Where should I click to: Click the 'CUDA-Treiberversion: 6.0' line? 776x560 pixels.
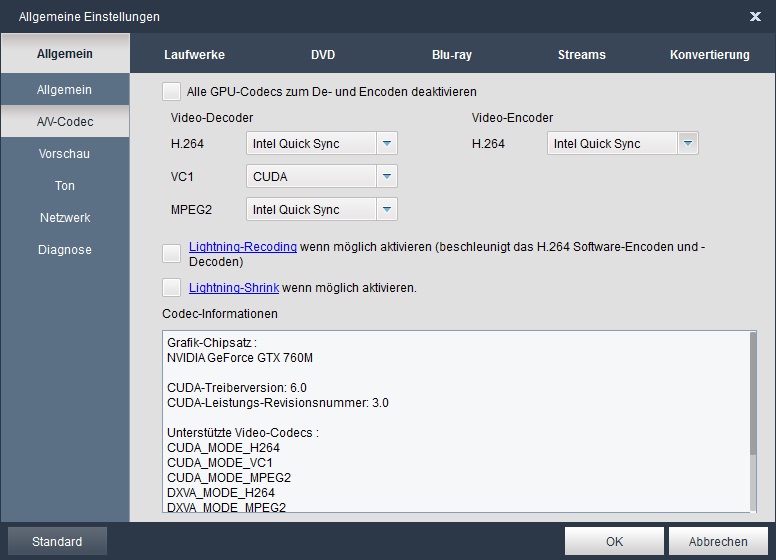[x=237, y=387]
